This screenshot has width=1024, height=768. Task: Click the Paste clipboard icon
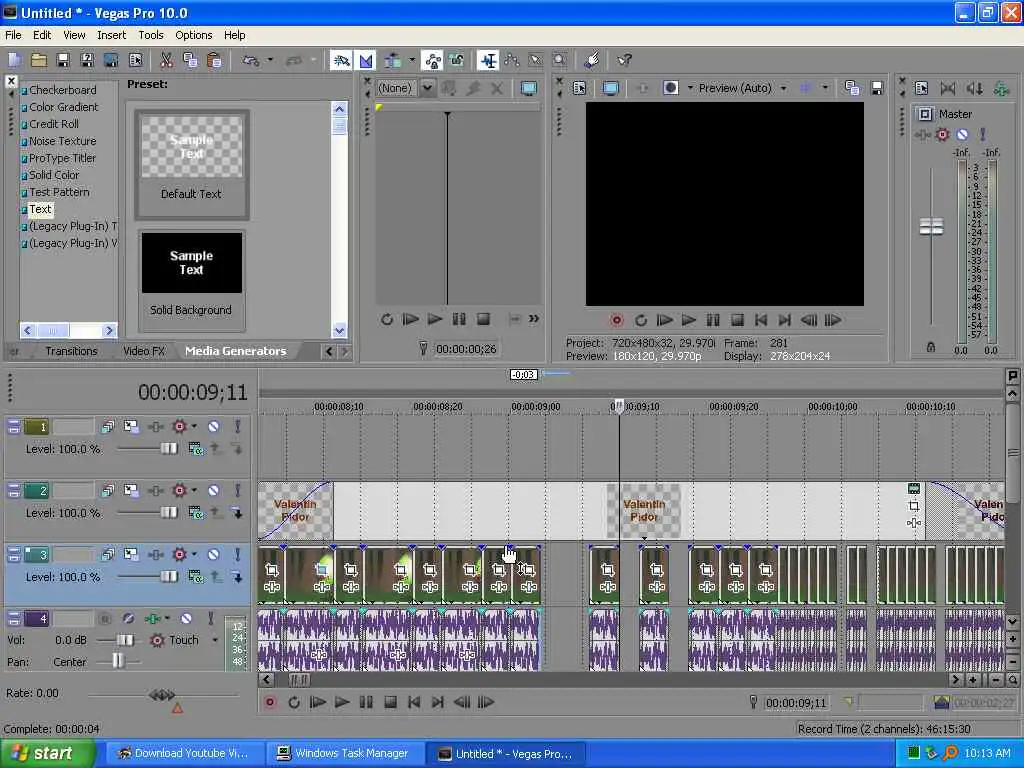tap(214, 61)
